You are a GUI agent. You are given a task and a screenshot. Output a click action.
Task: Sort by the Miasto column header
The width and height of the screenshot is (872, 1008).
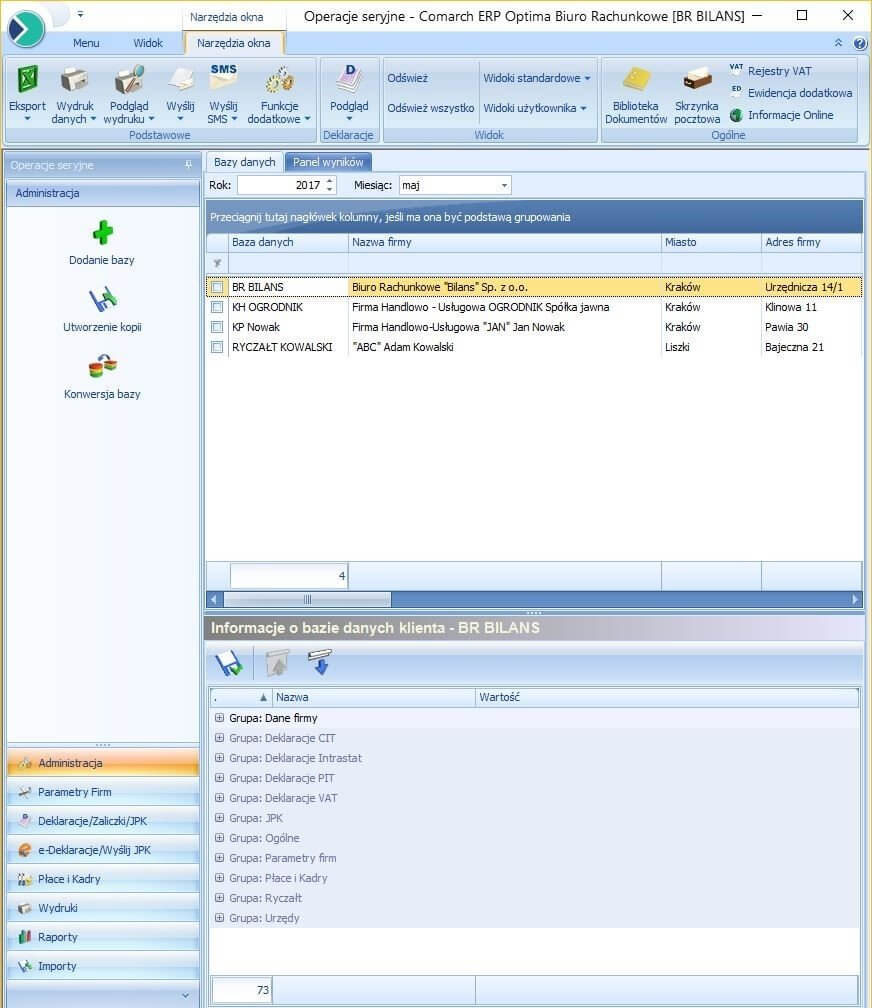click(x=711, y=242)
